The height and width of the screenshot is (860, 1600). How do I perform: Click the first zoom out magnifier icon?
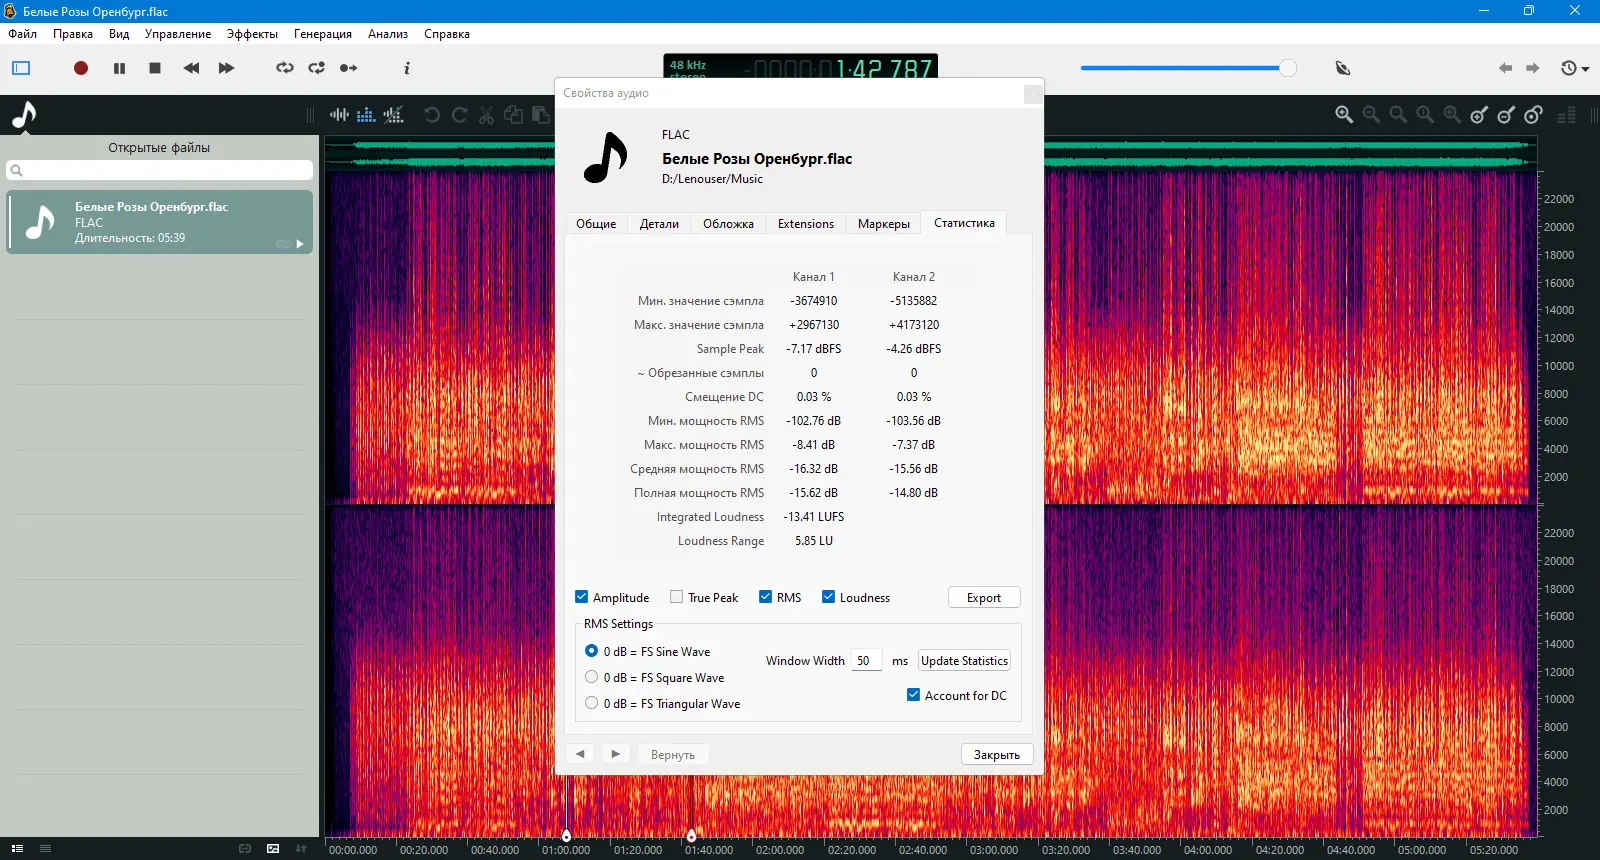point(1371,115)
